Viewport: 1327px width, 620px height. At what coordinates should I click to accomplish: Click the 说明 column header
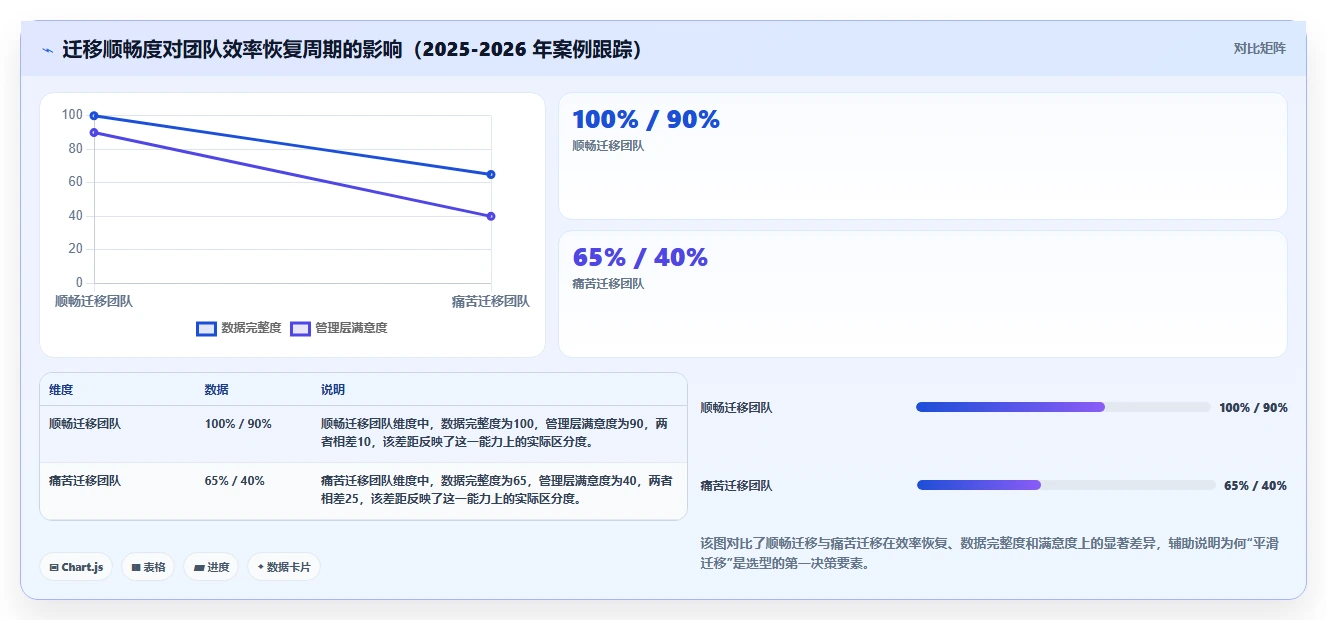[333, 389]
